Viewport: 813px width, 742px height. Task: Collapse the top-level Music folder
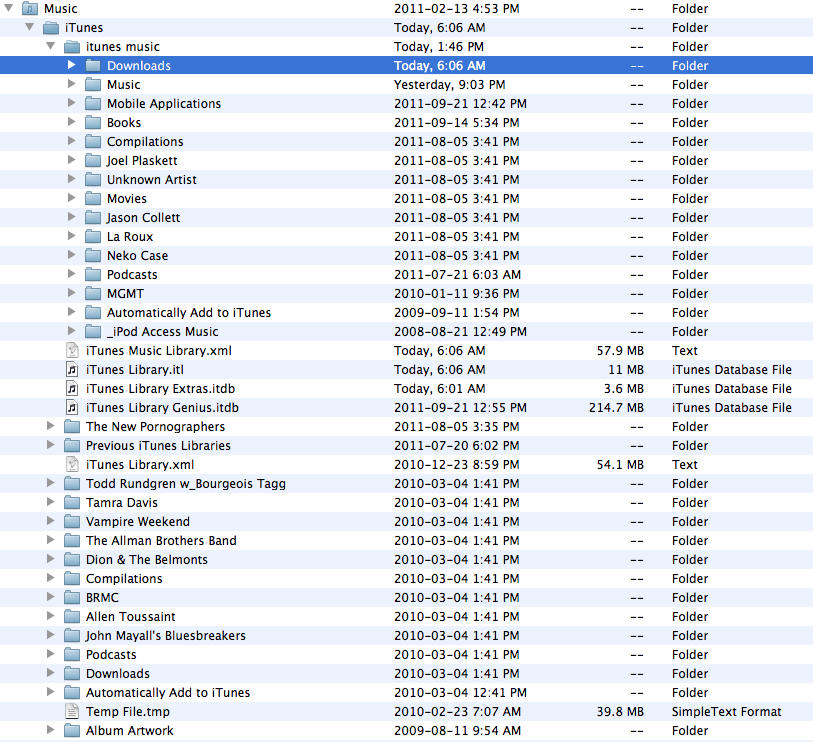tap(9, 8)
